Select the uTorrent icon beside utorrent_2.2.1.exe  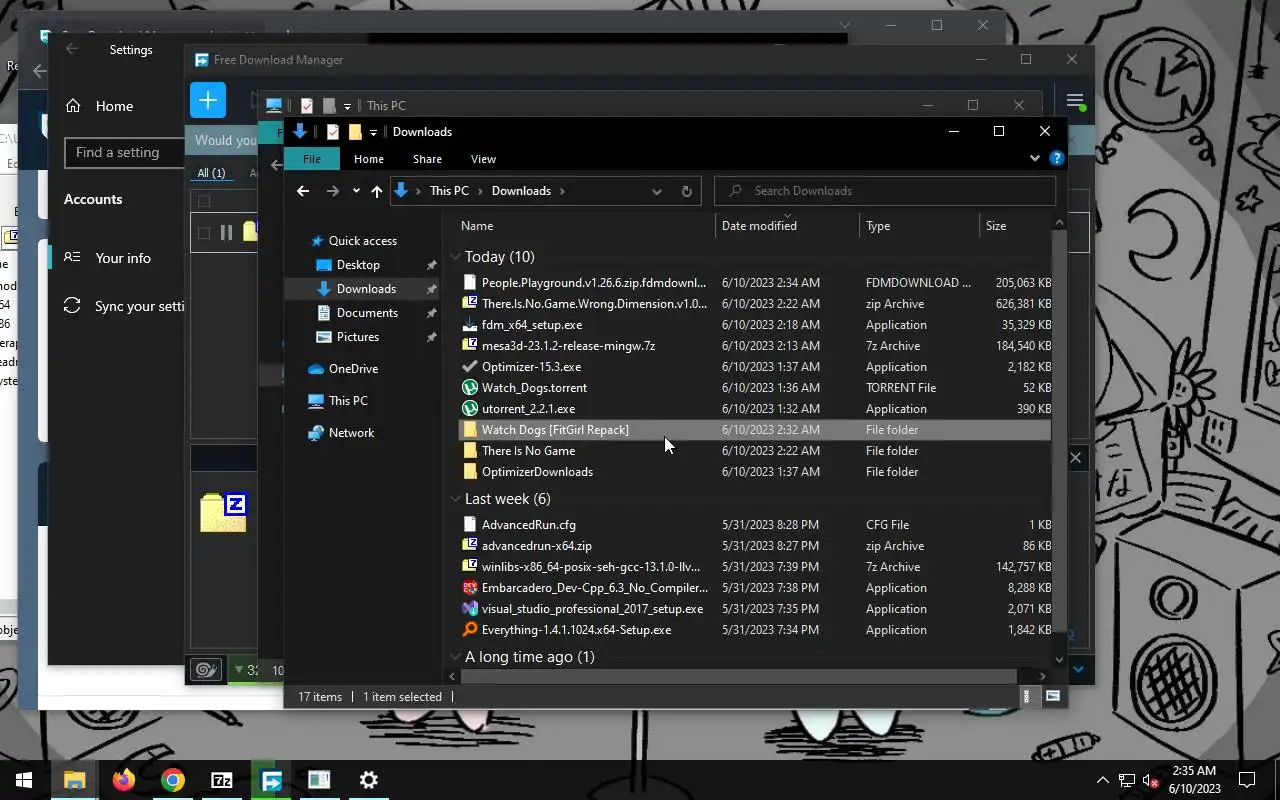tap(470, 408)
